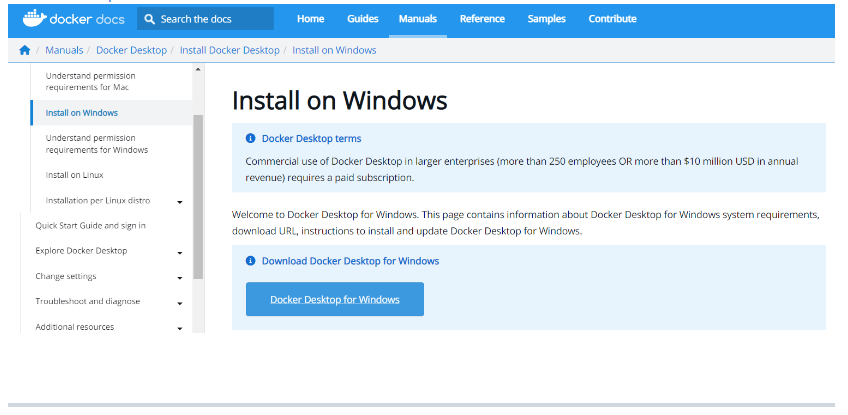This screenshot has height=415, width=848.
Task: Open Understand permission requirements for Windows
Action: 97,144
